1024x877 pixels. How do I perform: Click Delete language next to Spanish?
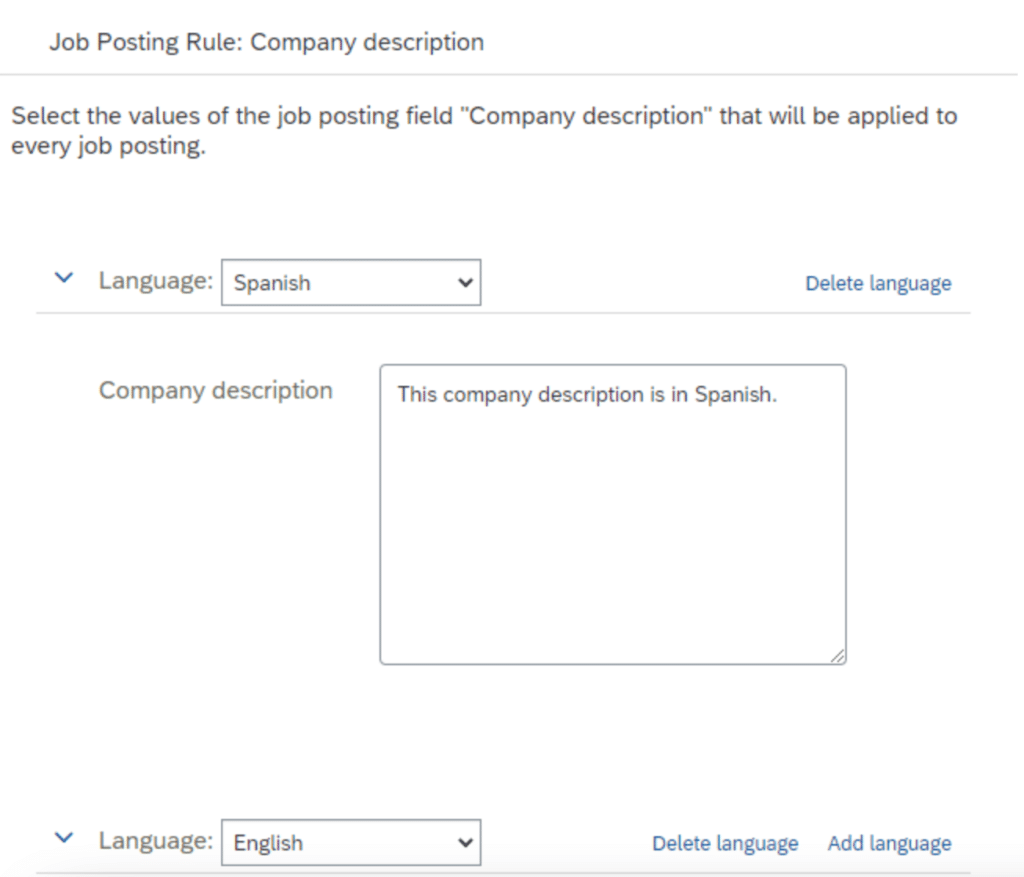[877, 283]
